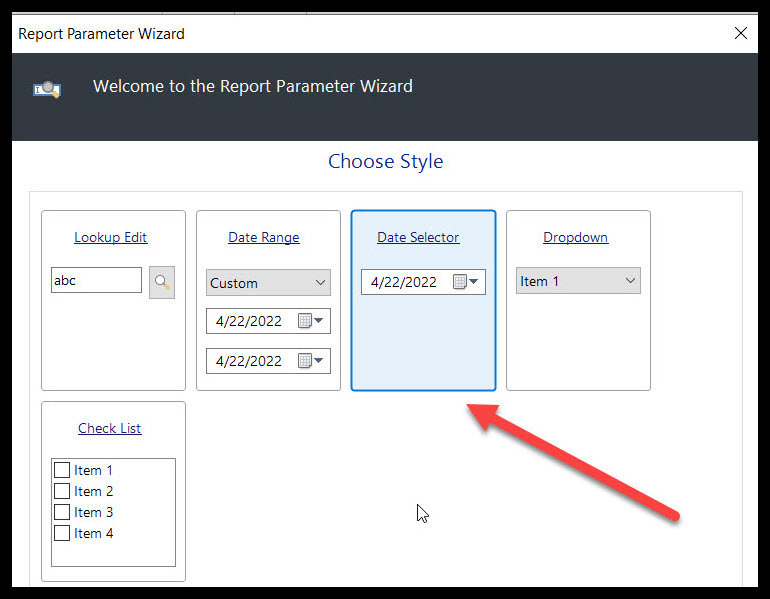Click calendar icon of second Date Range date
The height and width of the screenshot is (599, 770).
tap(305, 361)
